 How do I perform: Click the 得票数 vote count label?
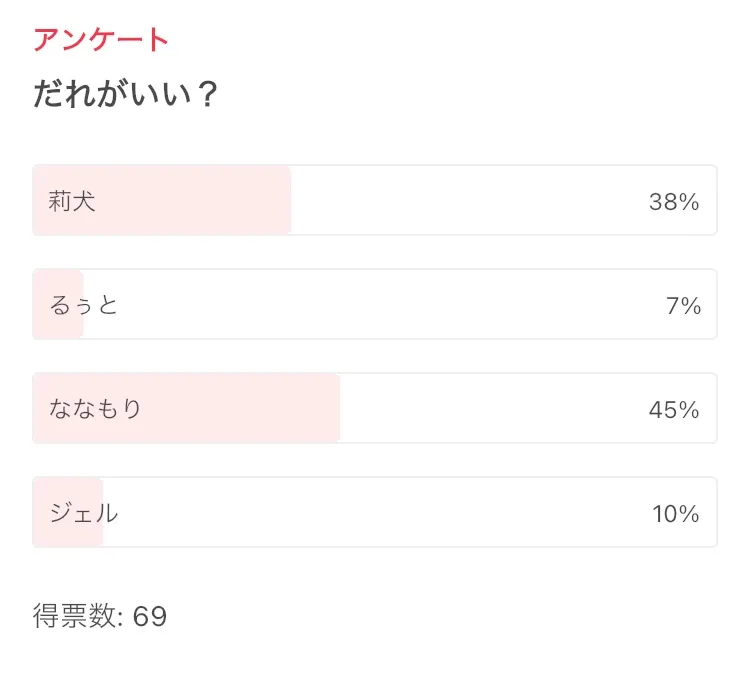point(75,616)
